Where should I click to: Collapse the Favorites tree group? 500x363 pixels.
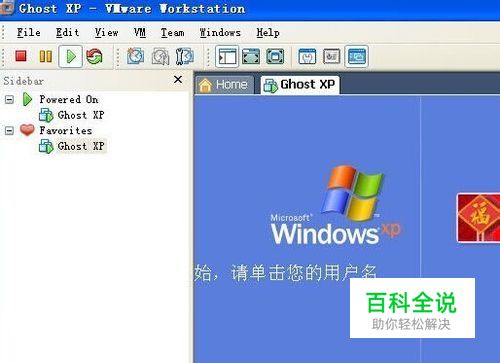[x=9, y=130]
